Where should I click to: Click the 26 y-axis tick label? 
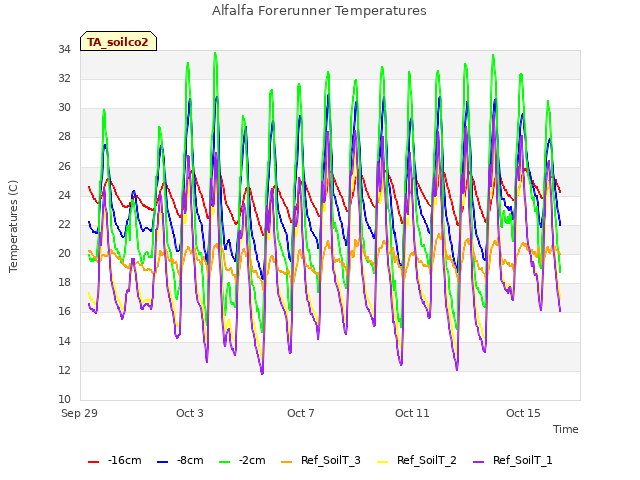[x=64, y=167]
